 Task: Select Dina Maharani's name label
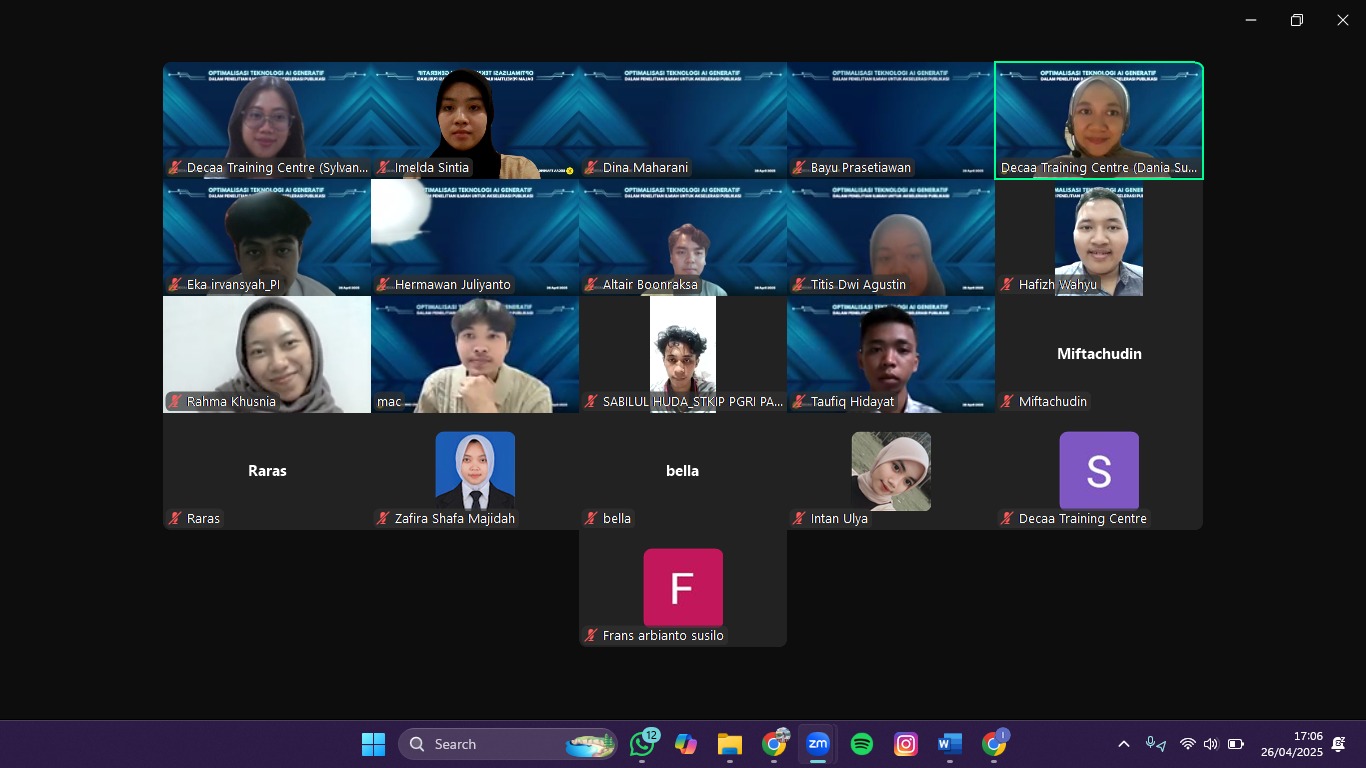645,168
